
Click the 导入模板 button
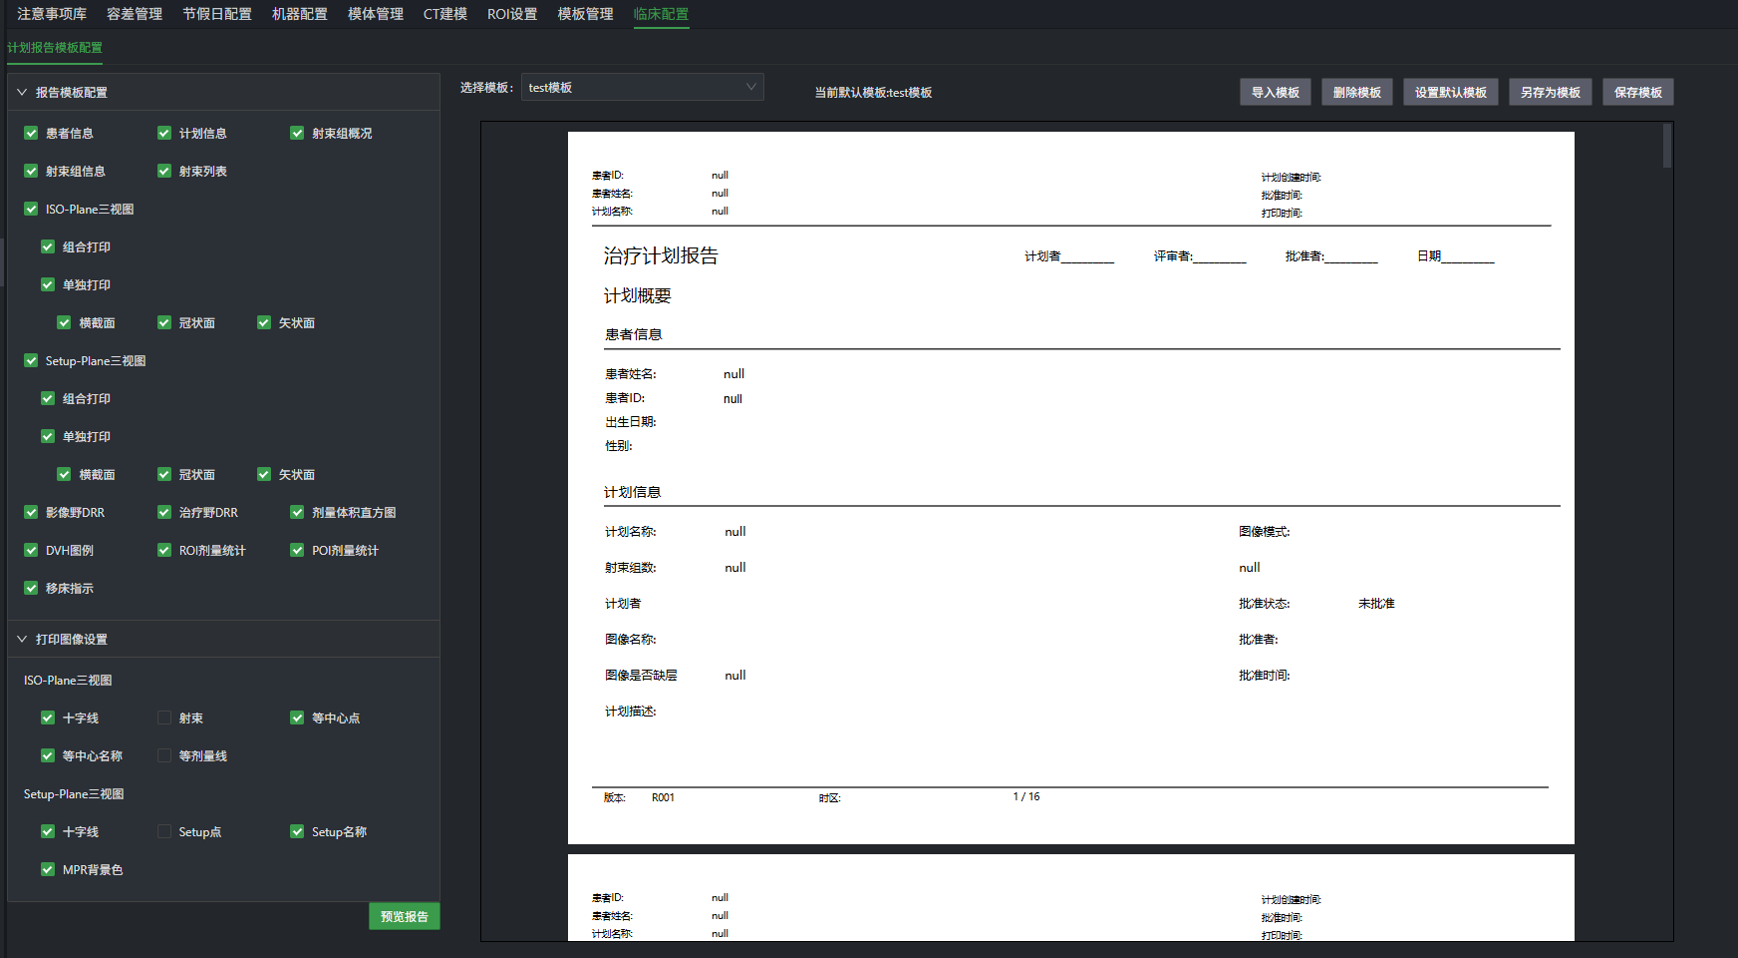[1275, 92]
